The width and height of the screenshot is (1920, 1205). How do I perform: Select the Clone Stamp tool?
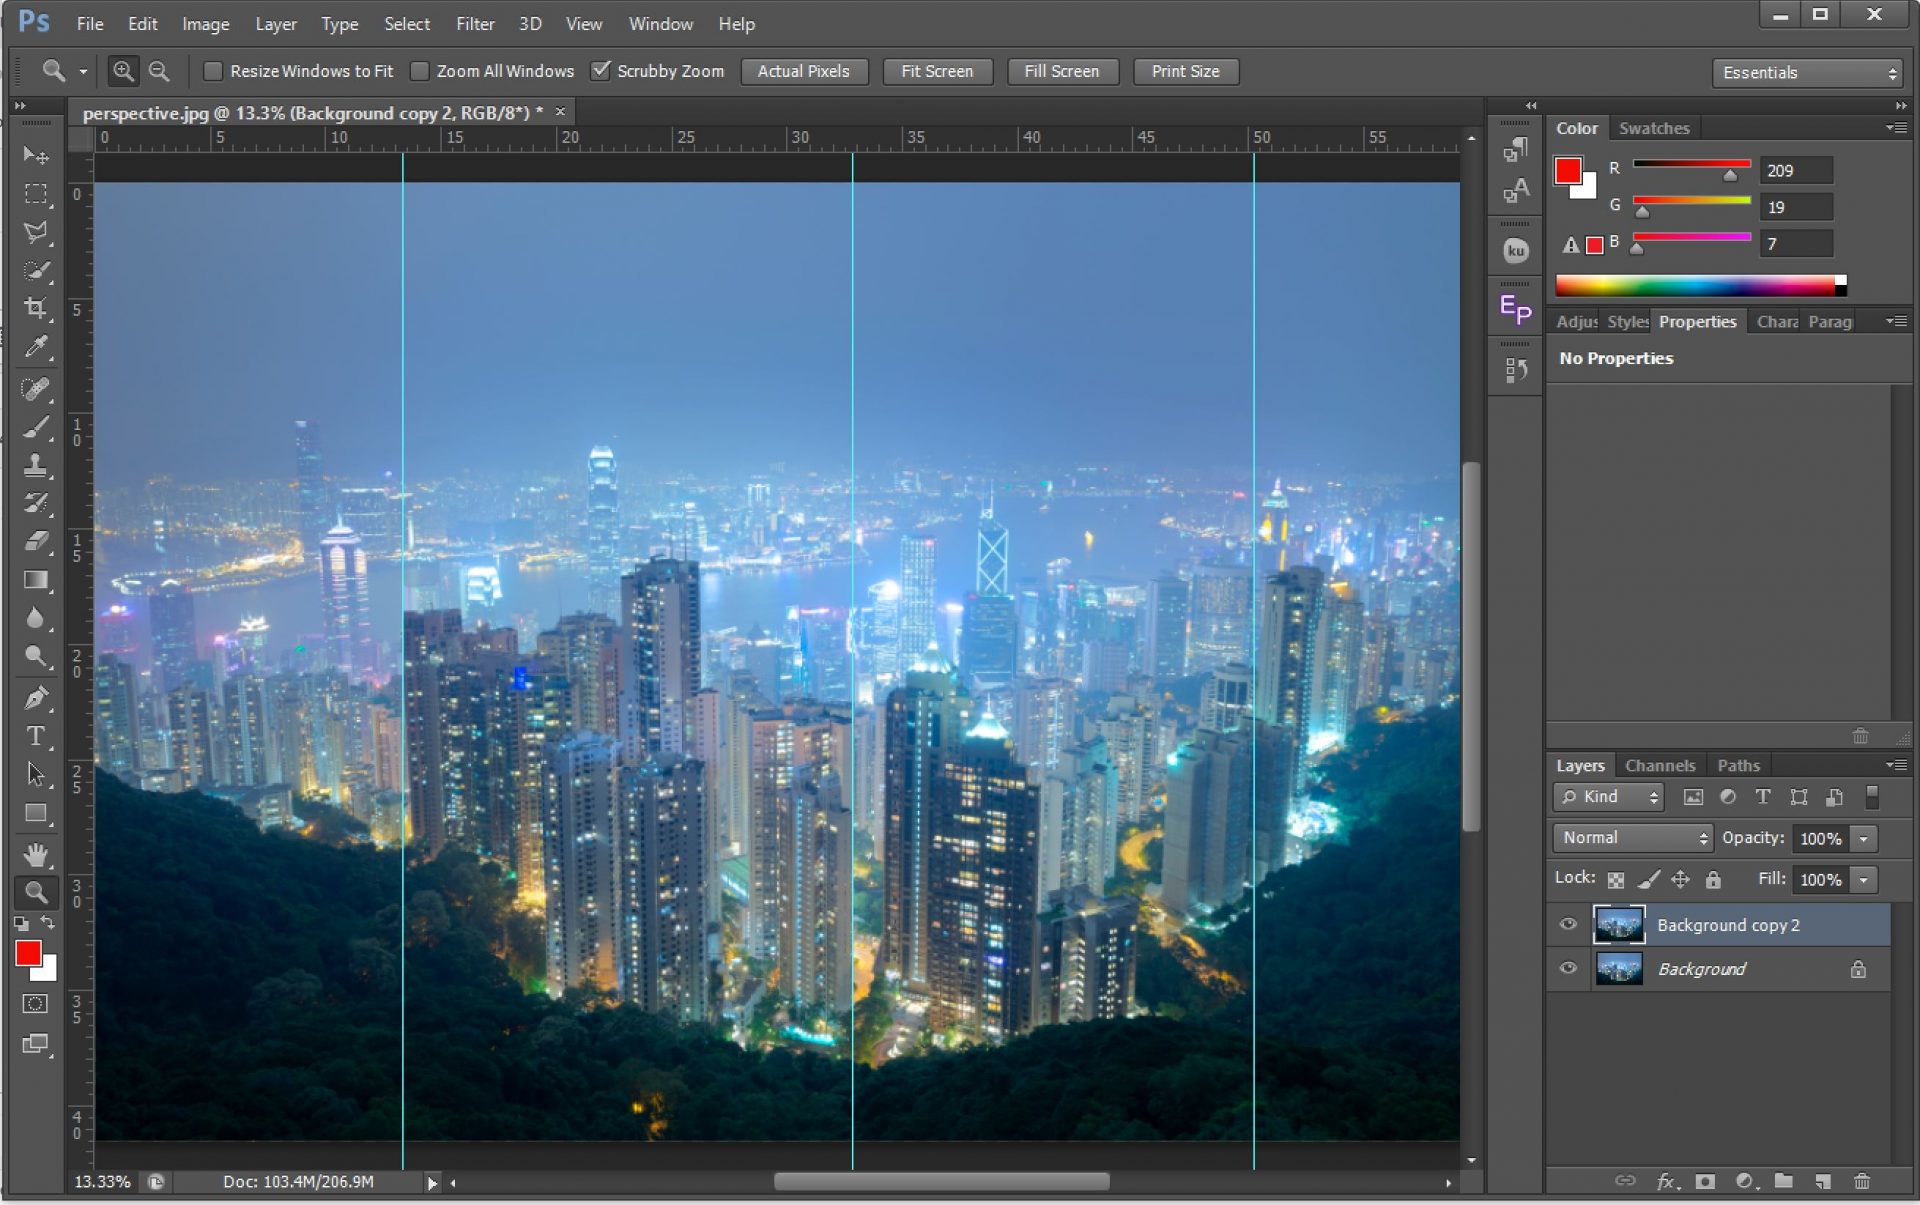point(37,465)
